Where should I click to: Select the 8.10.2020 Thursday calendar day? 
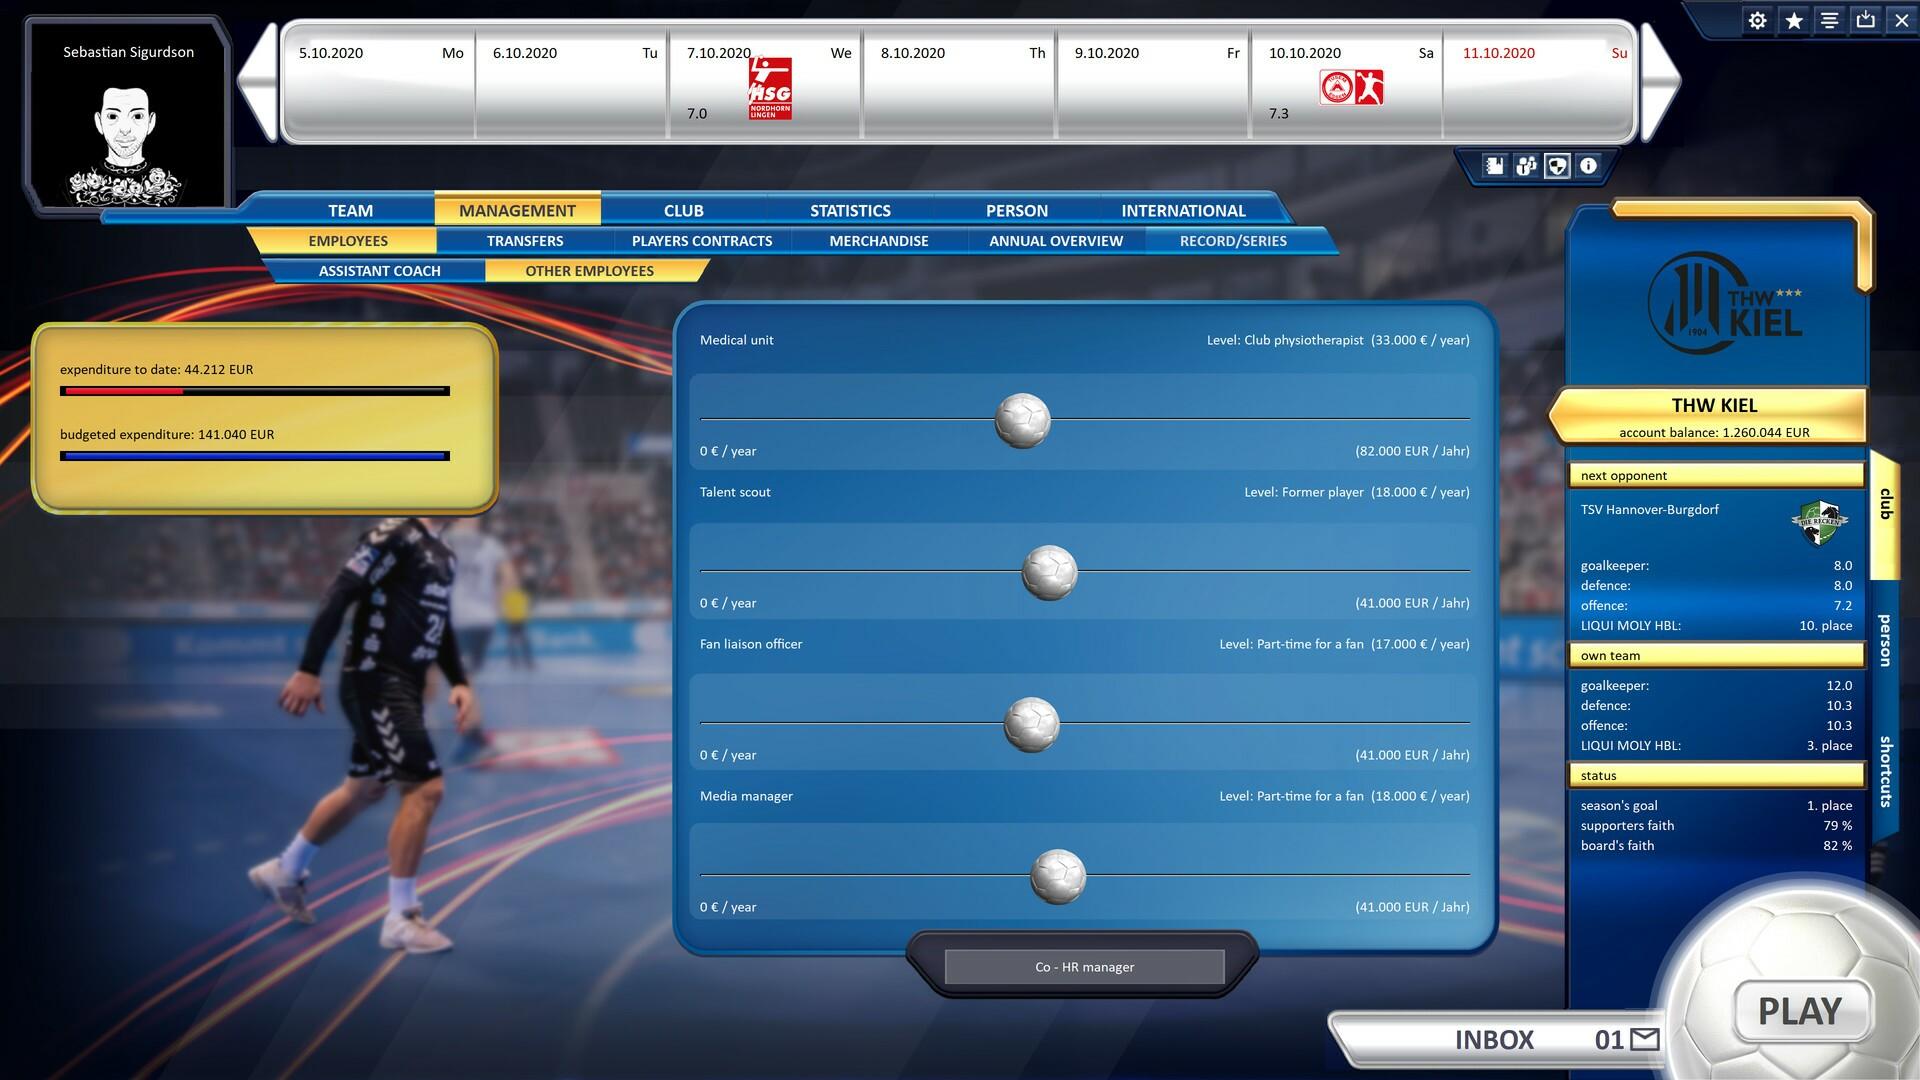tap(960, 84)
